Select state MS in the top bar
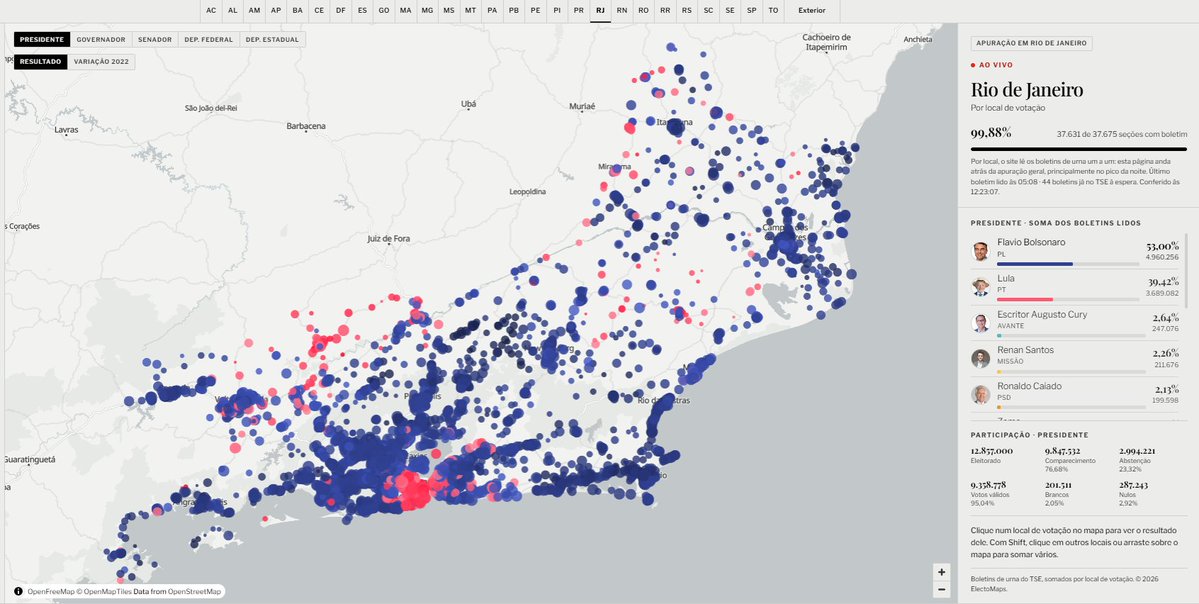This screenshot has height=604, width=1199. click(448, 11)
